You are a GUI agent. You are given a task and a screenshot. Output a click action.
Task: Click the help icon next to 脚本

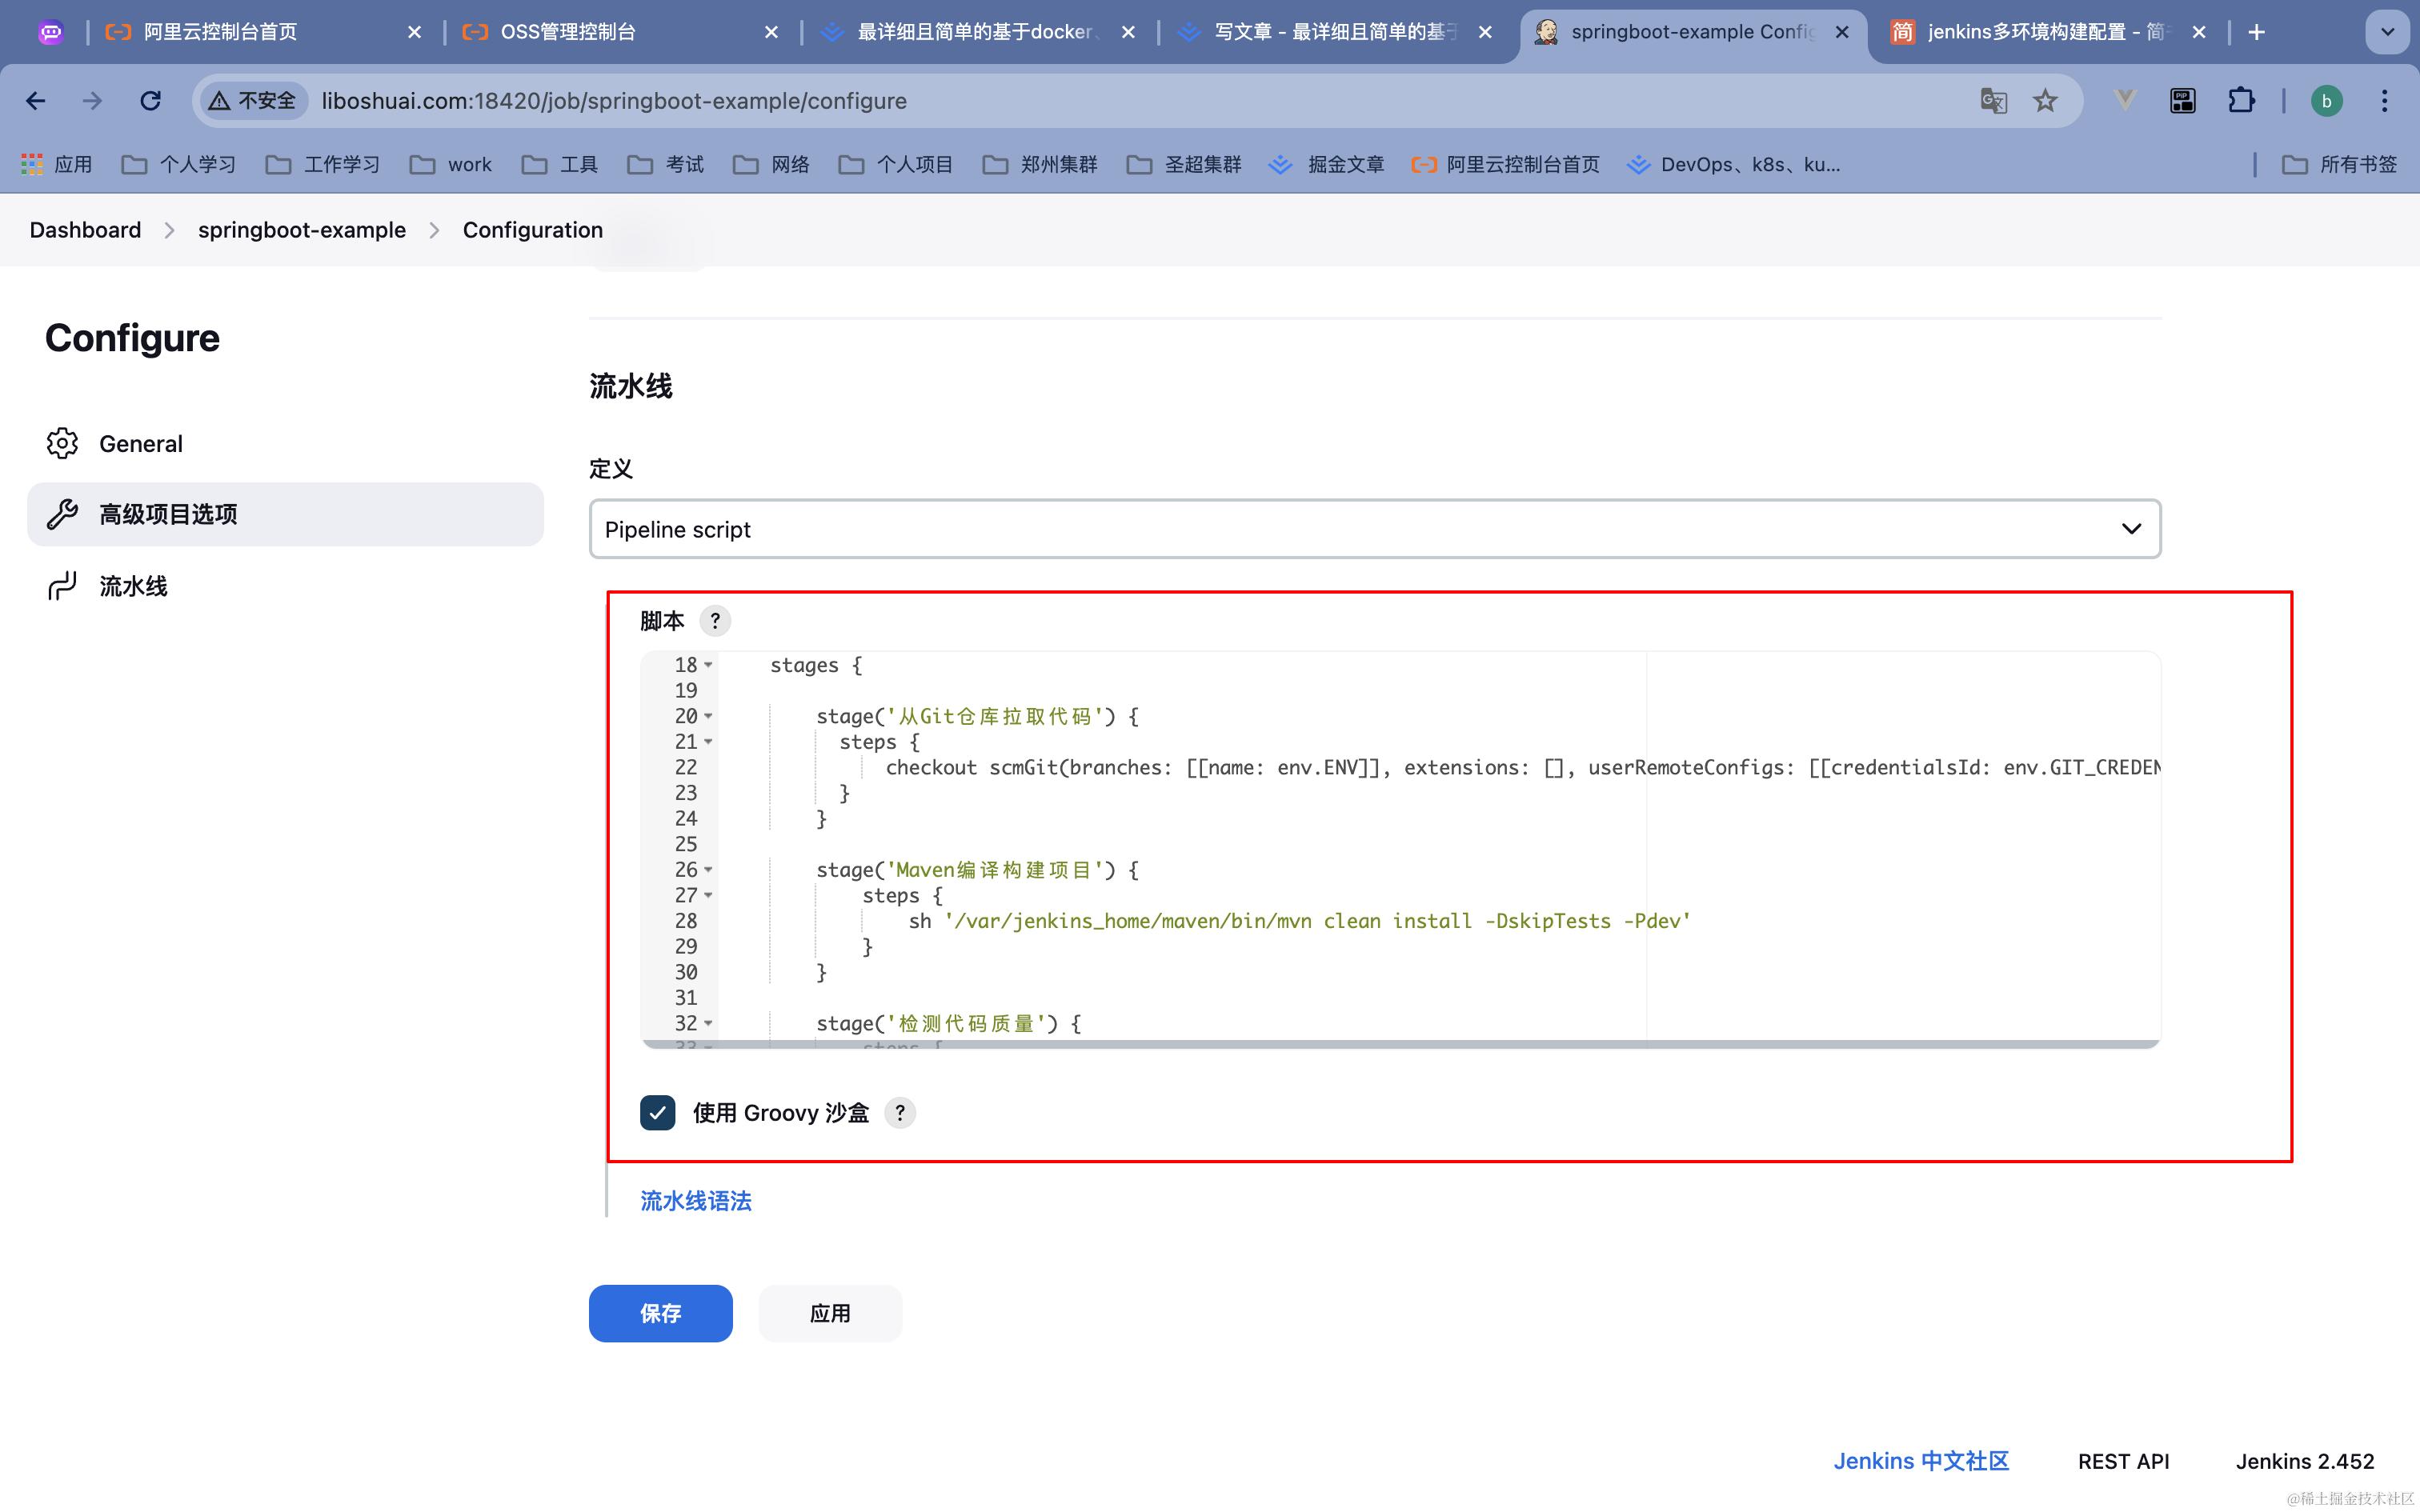715,621
